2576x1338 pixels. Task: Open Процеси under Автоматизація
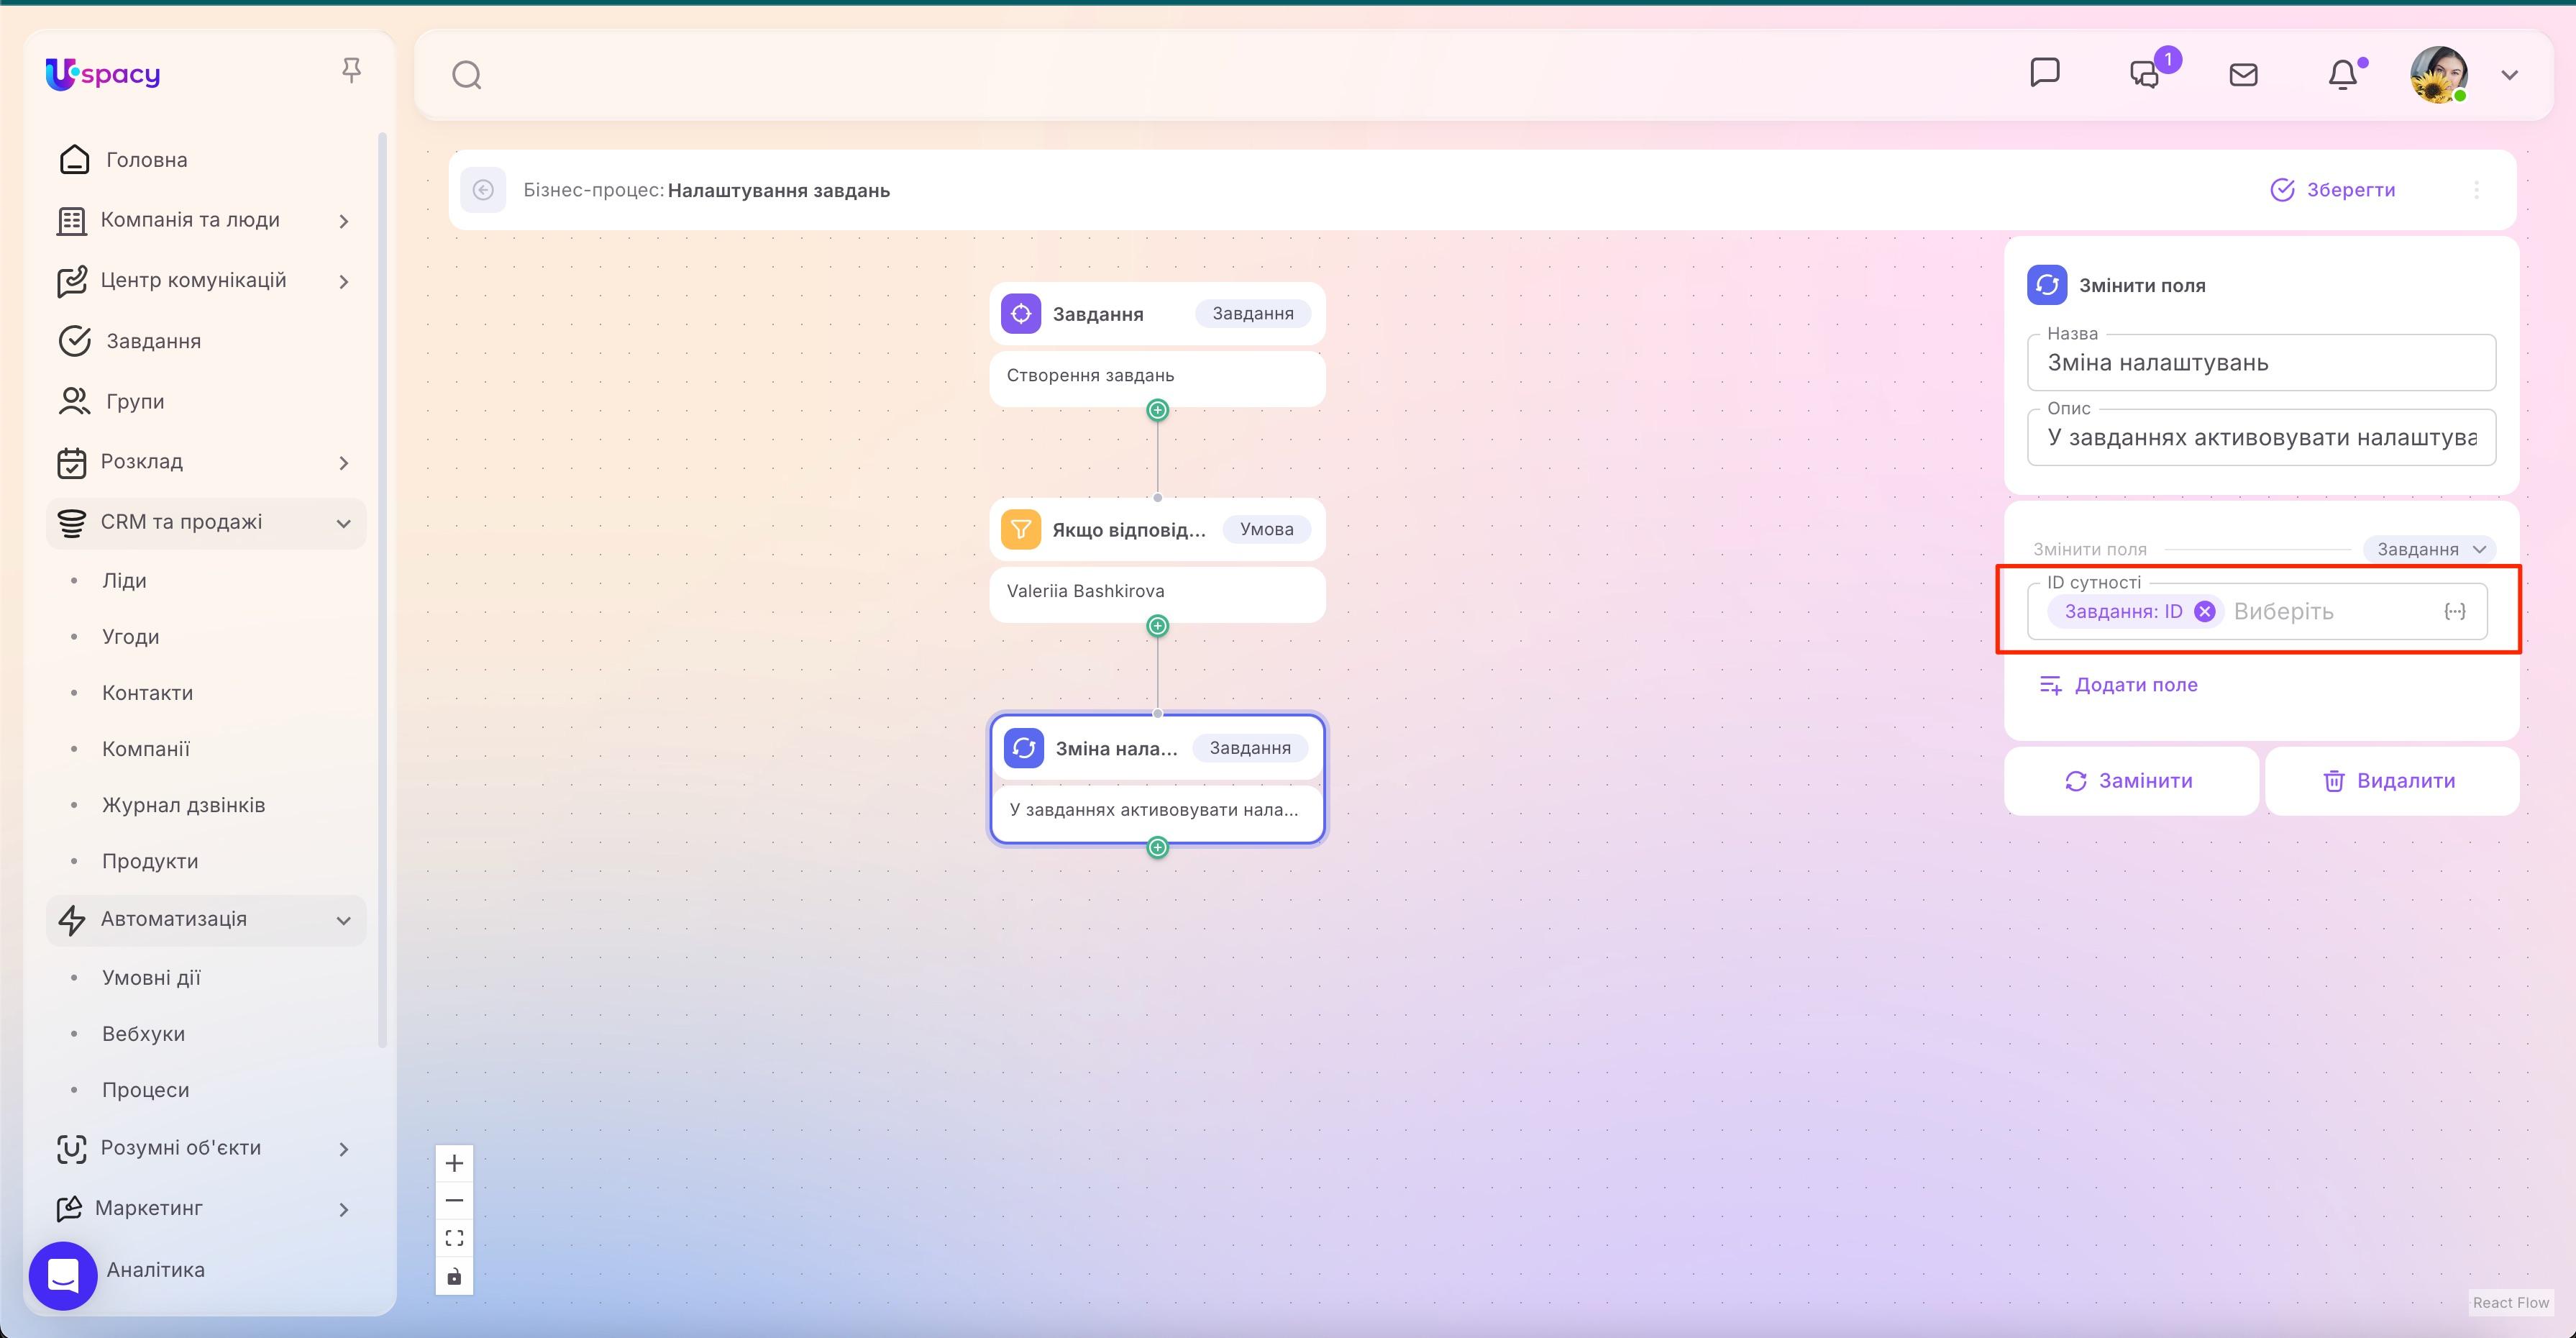click(x=146, y=1089)
